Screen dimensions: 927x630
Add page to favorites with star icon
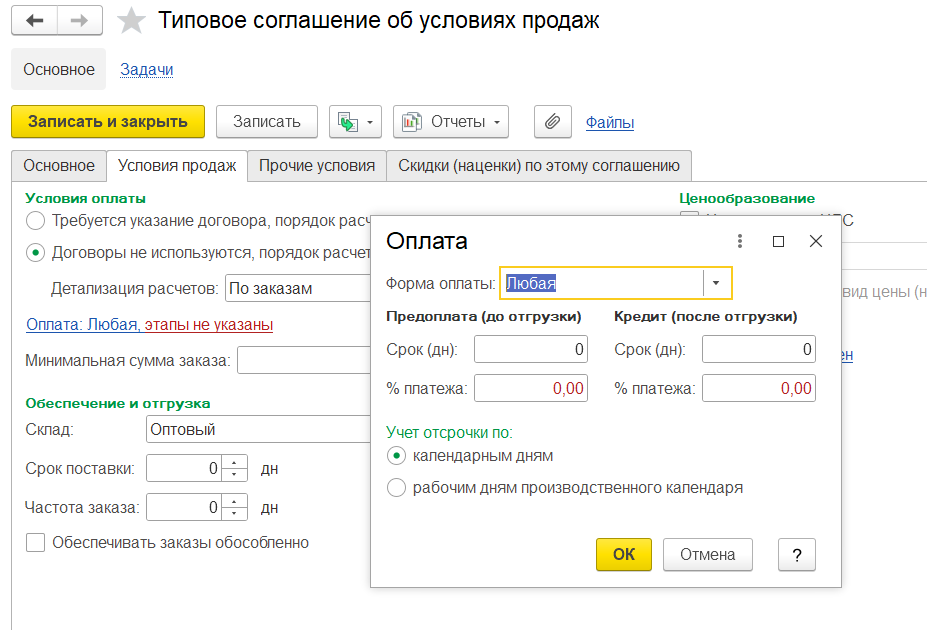click(131, 21)
